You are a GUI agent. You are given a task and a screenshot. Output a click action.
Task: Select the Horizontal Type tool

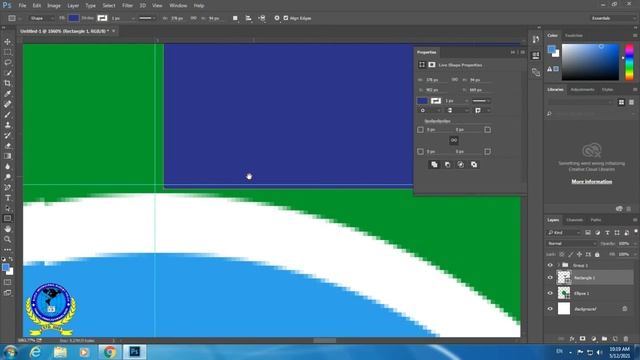pyautogui.click(x=7, y=198)
